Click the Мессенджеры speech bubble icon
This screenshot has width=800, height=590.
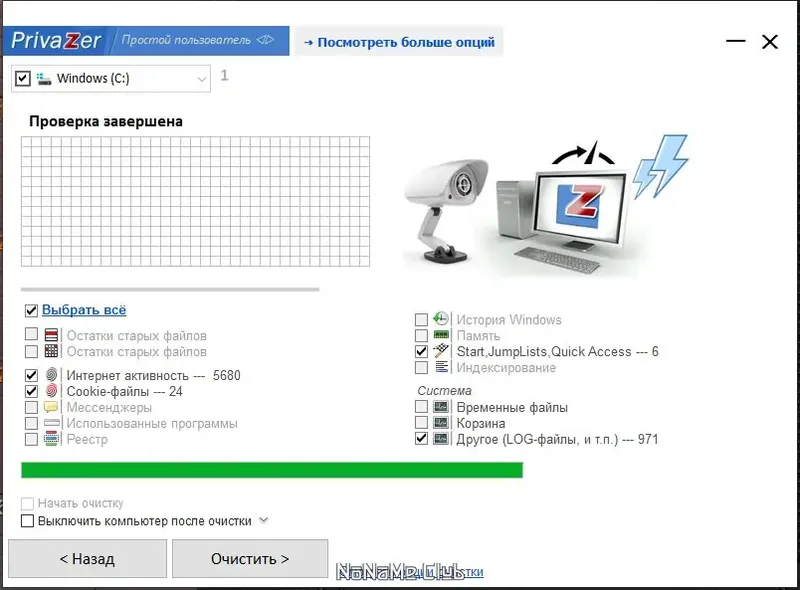(x=51, y=407)
